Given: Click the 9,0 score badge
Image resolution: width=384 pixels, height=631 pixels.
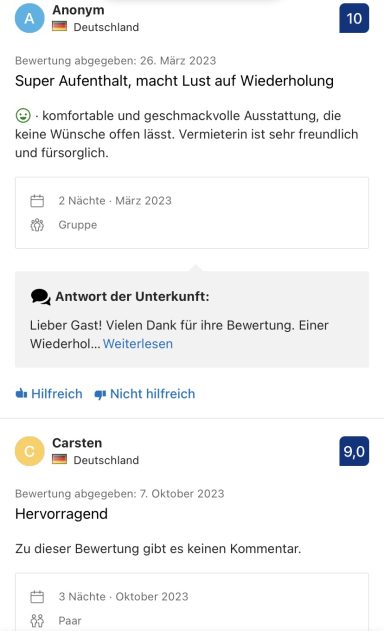Looking at the screenshot, I should (354, 451).
